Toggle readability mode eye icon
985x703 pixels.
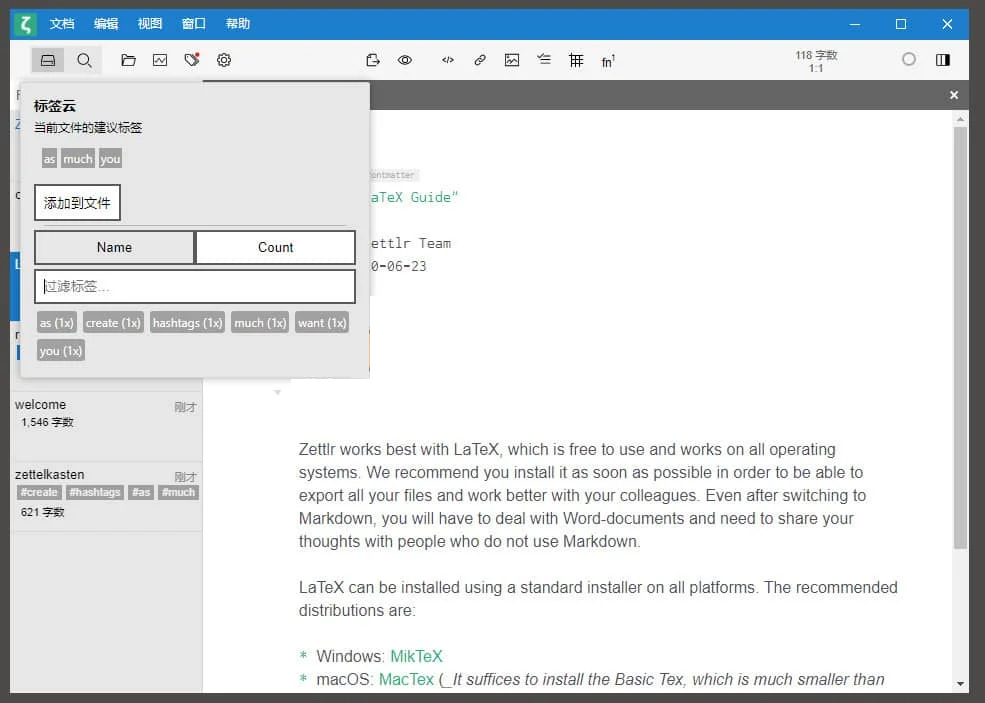tap(405, 60)
